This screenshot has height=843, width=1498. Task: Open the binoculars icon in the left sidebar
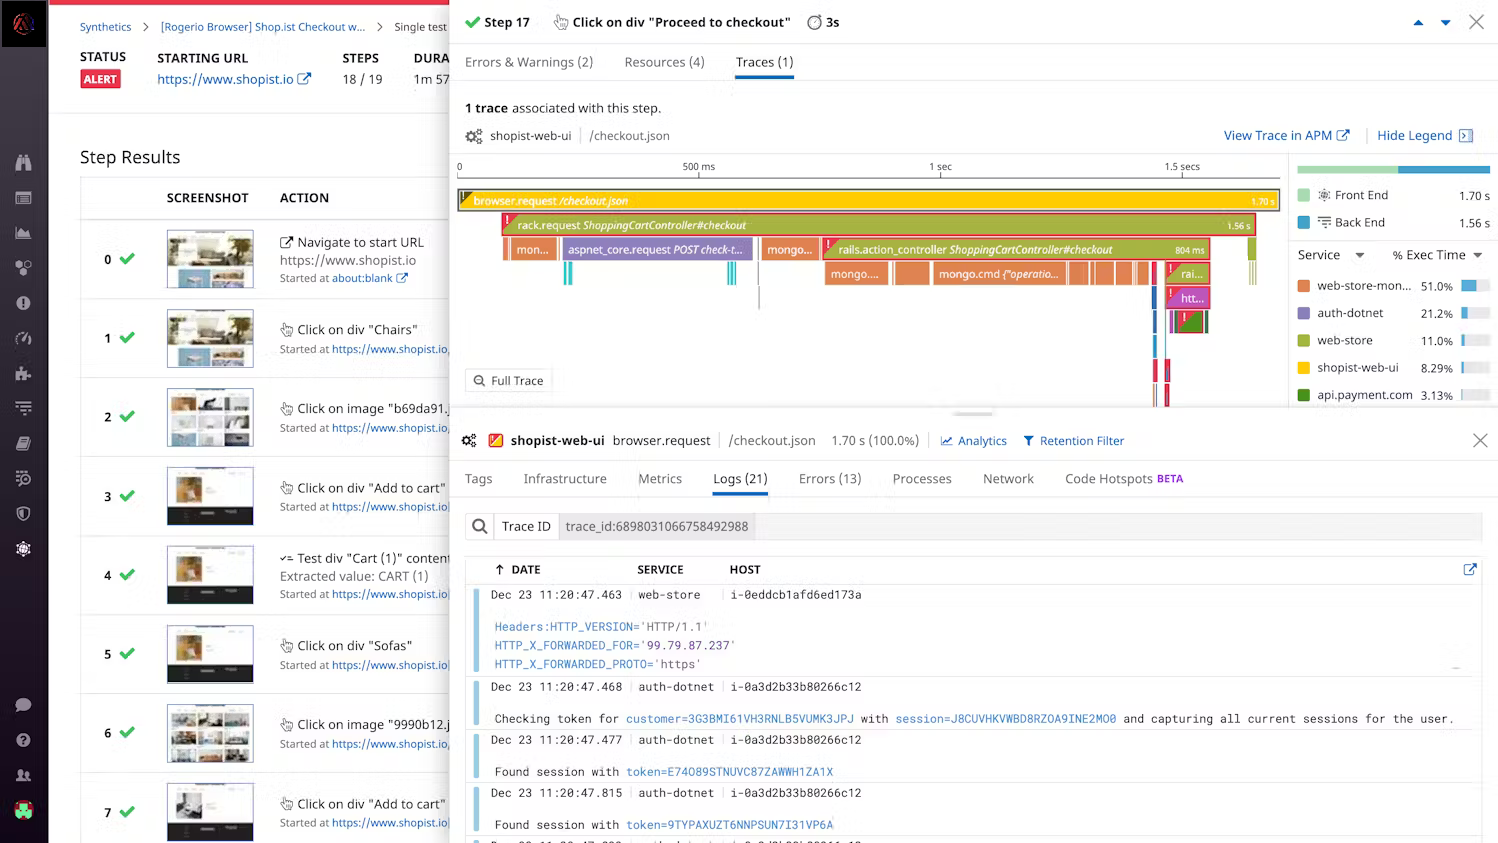(23, 163)
